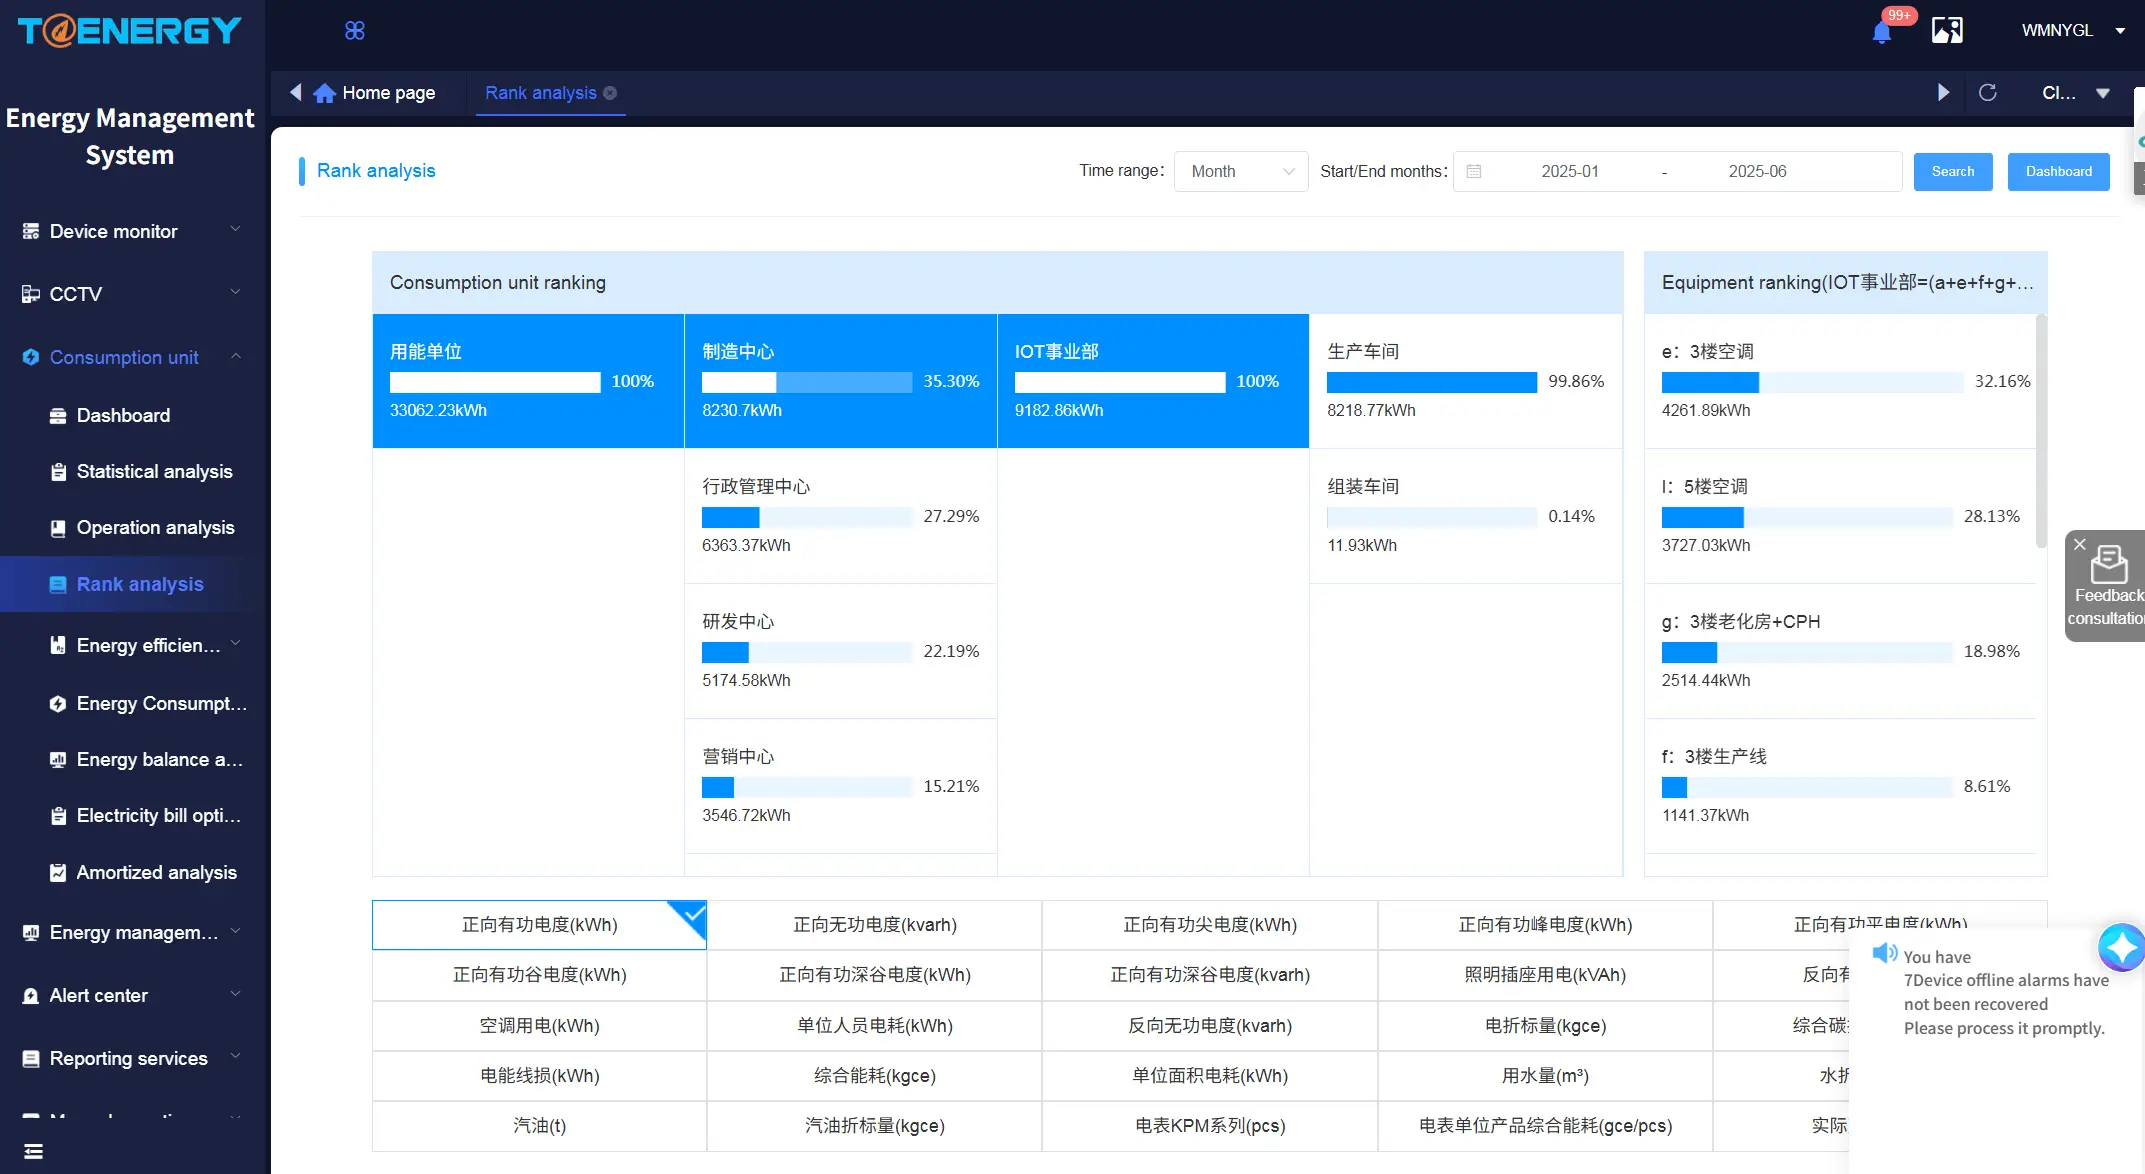Select the 正向无功电度(kvarh) metric
The width and height of the screenshot is (2145, 1174).
pyautogui.click(x=874, y=925)
